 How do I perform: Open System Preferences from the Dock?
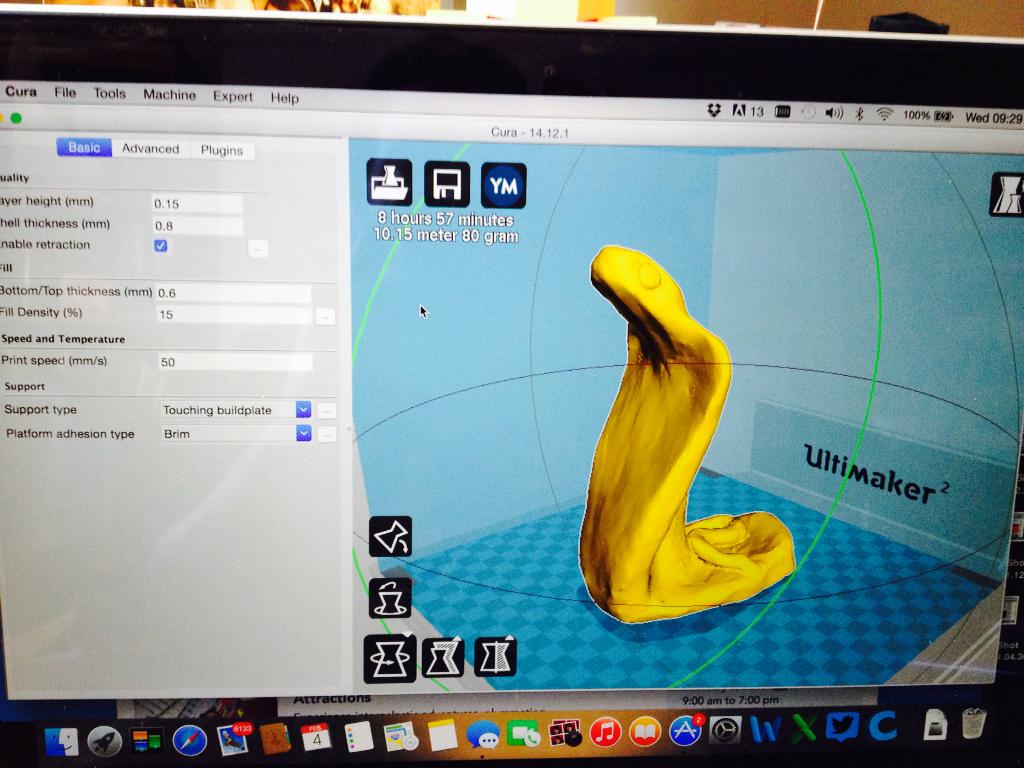click(725, 730)
